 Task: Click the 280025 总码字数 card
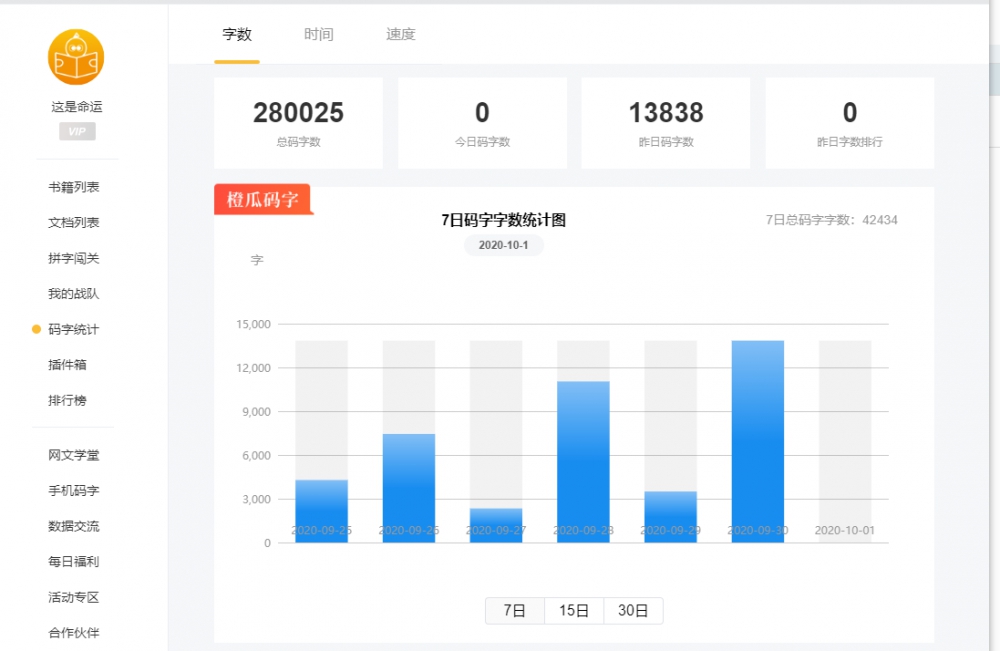[x=298, y=123]
